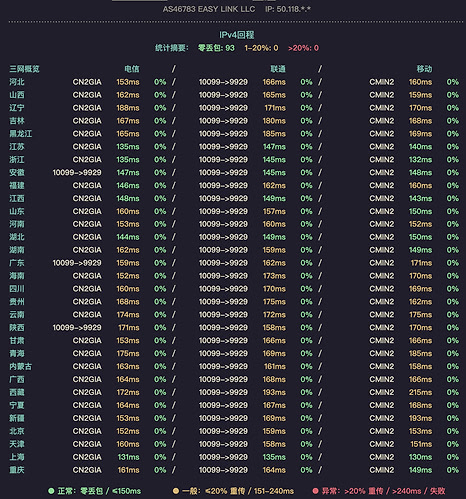Click 电信 route 10099->9929 in 陕西 row
The width and height of the screenshot is (466, 499).
(x=77, y=328)
